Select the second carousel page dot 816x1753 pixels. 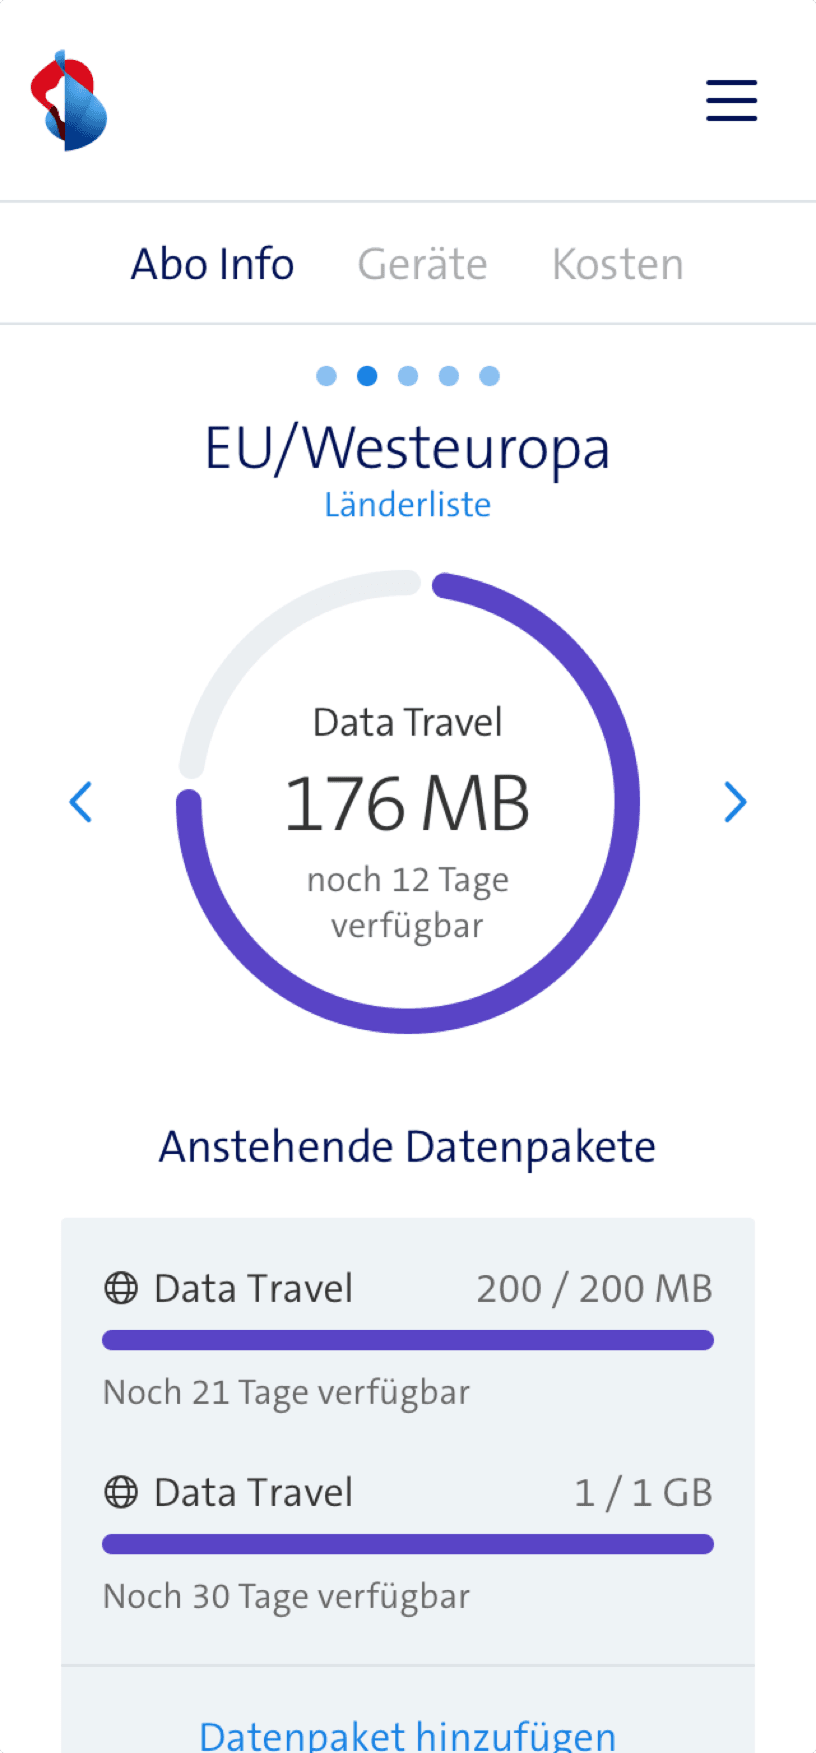pyautogui.click(x=367, y=376)
